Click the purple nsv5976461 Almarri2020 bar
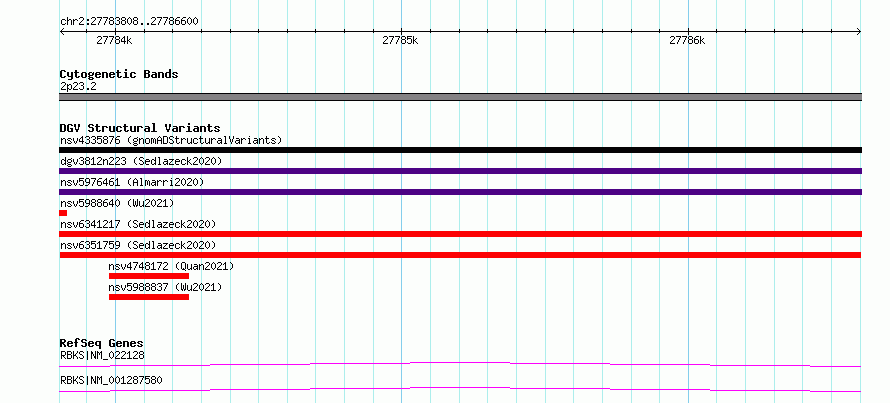This screenshot has width=890, height=403. pyautogui.click(x=460, y=192)
